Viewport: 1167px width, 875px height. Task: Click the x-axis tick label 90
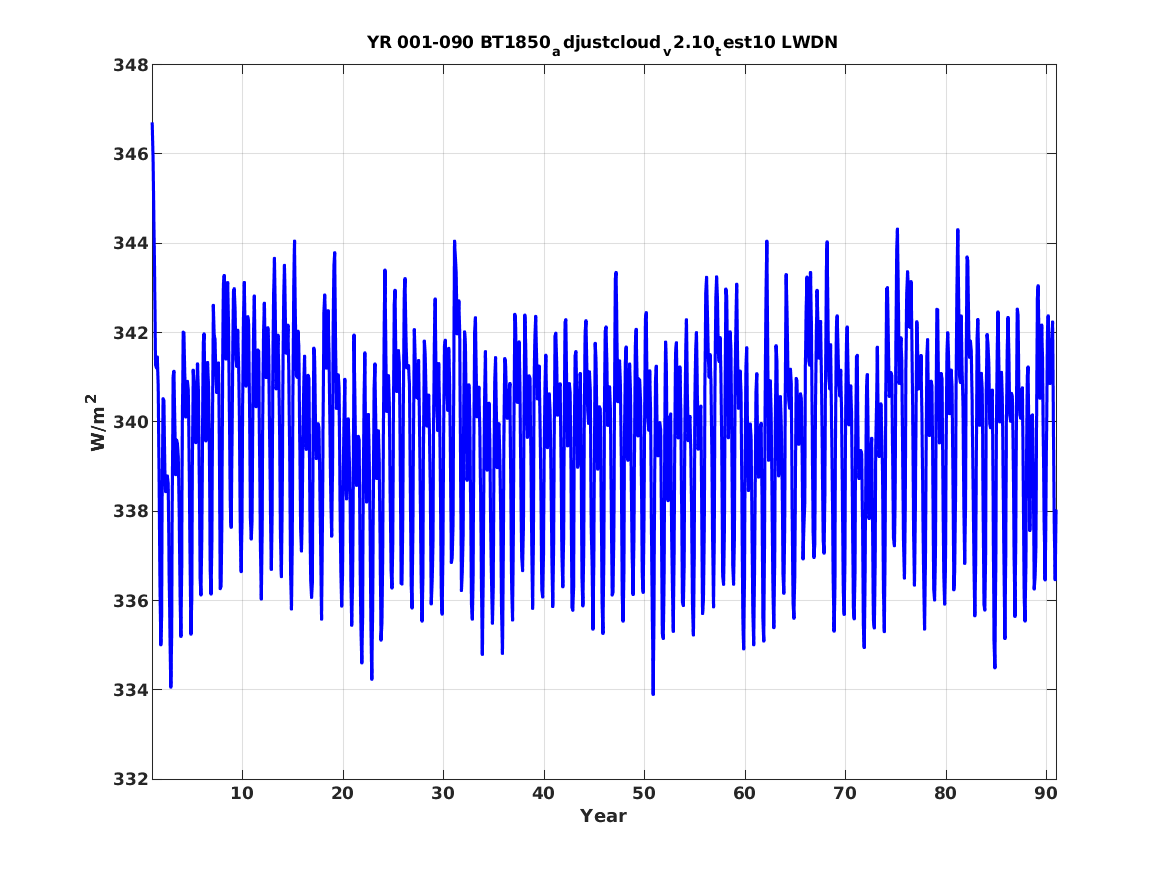1046,794
